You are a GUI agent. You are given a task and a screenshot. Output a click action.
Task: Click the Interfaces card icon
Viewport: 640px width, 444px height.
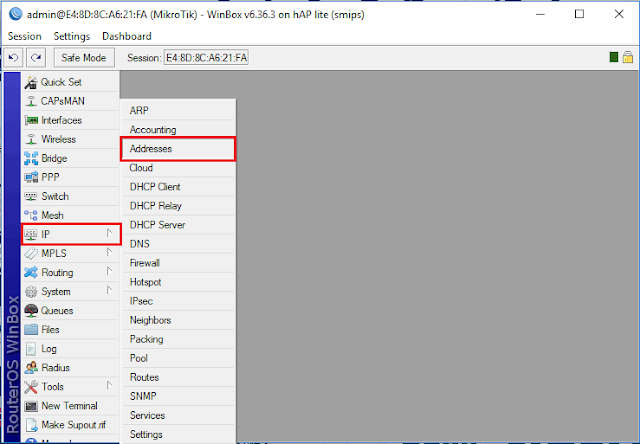click(31, 120)
